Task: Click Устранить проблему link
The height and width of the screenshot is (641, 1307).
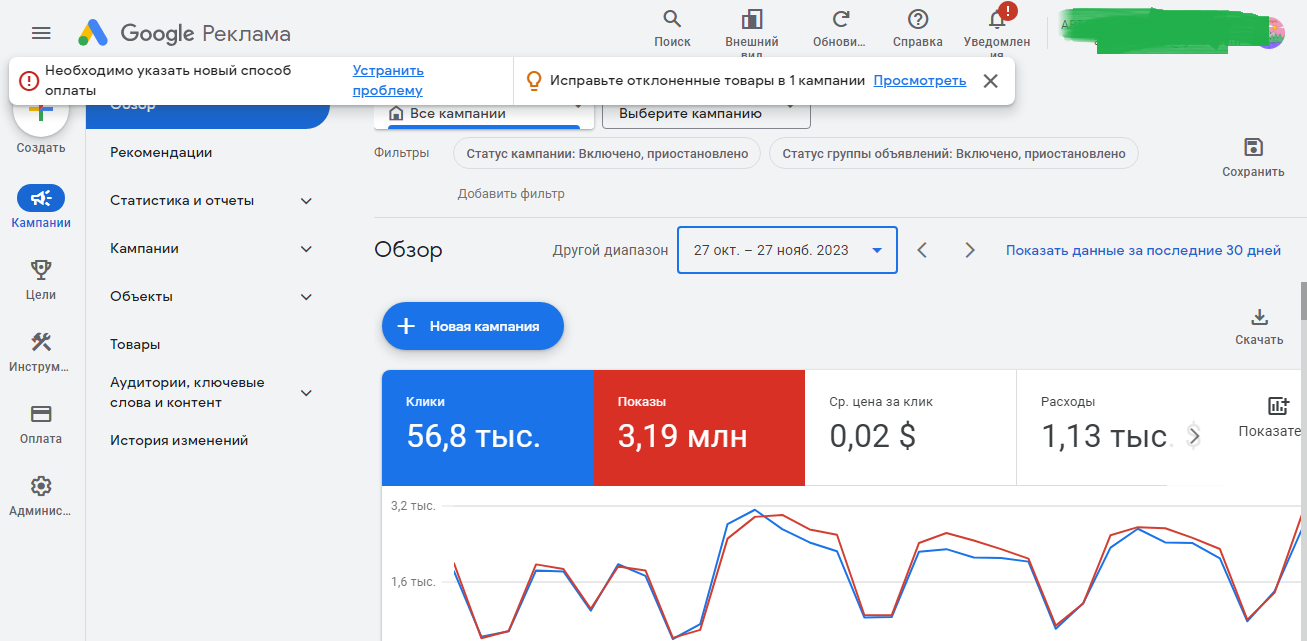Action: tap(388, 81)
